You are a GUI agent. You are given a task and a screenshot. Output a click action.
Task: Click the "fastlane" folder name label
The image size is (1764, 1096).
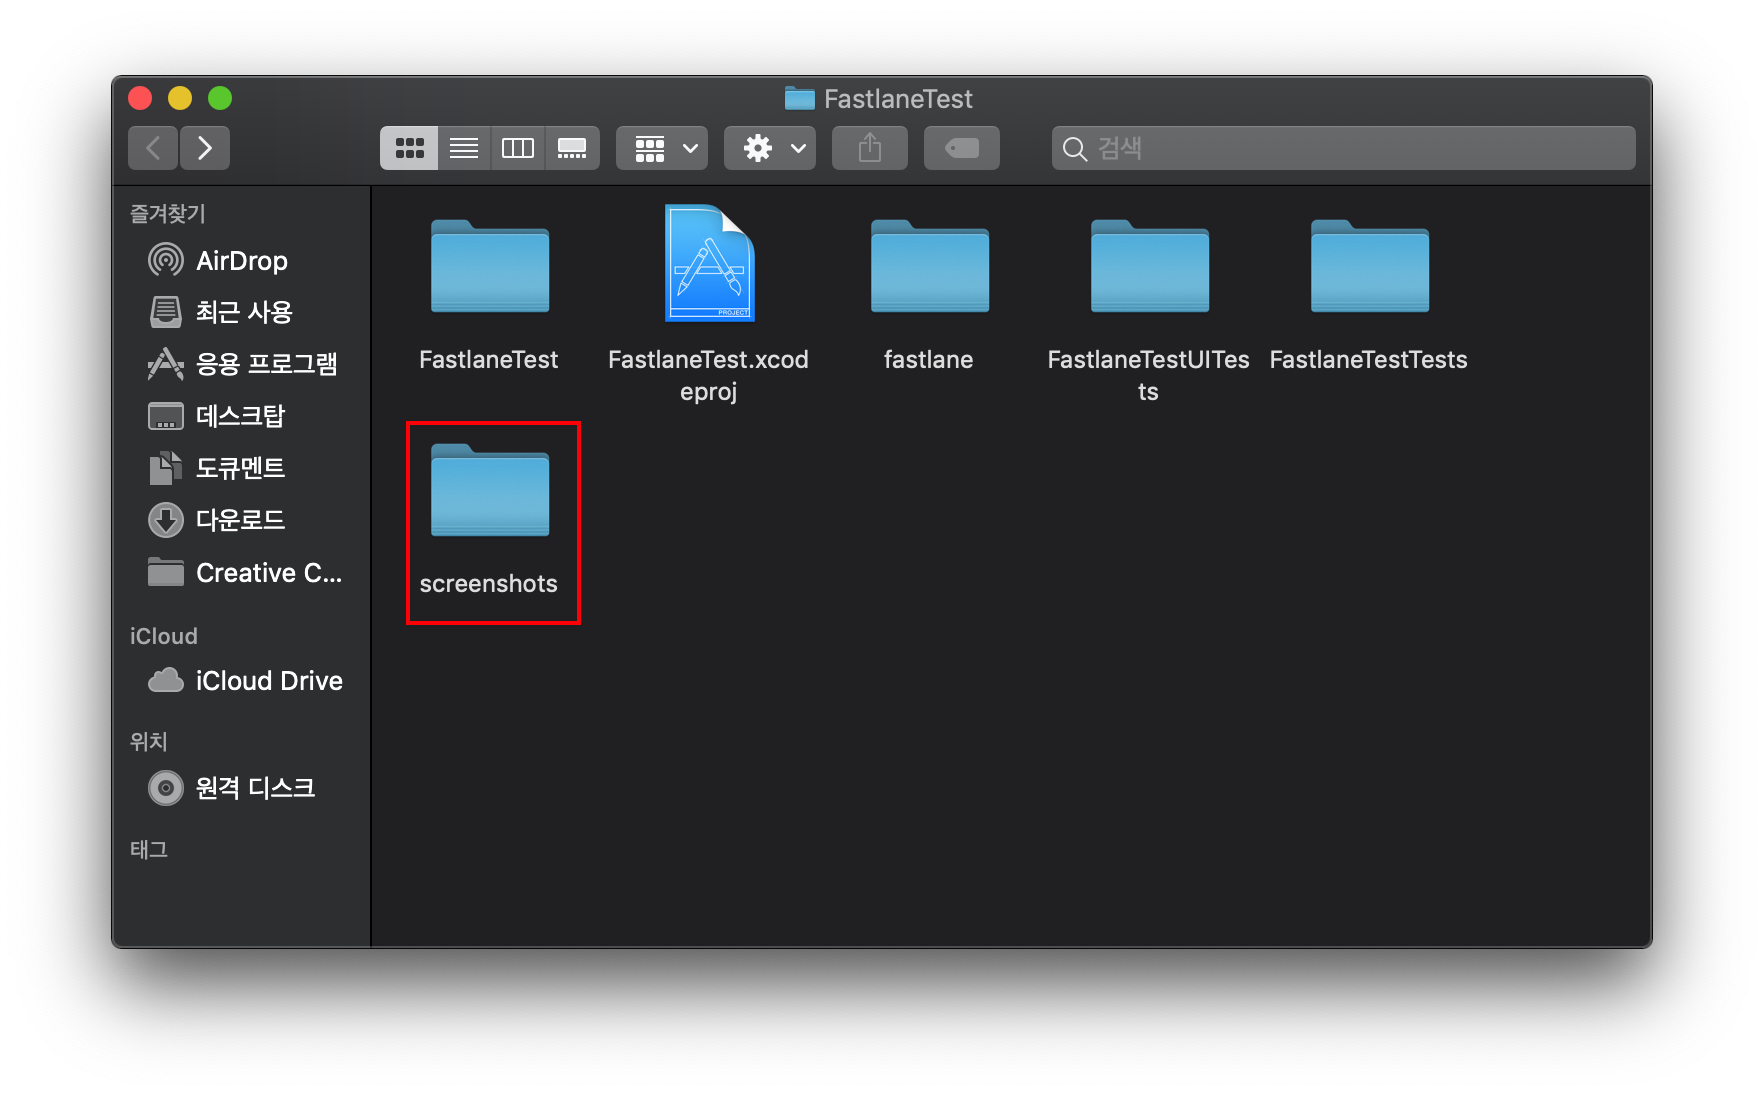[929, 360]
